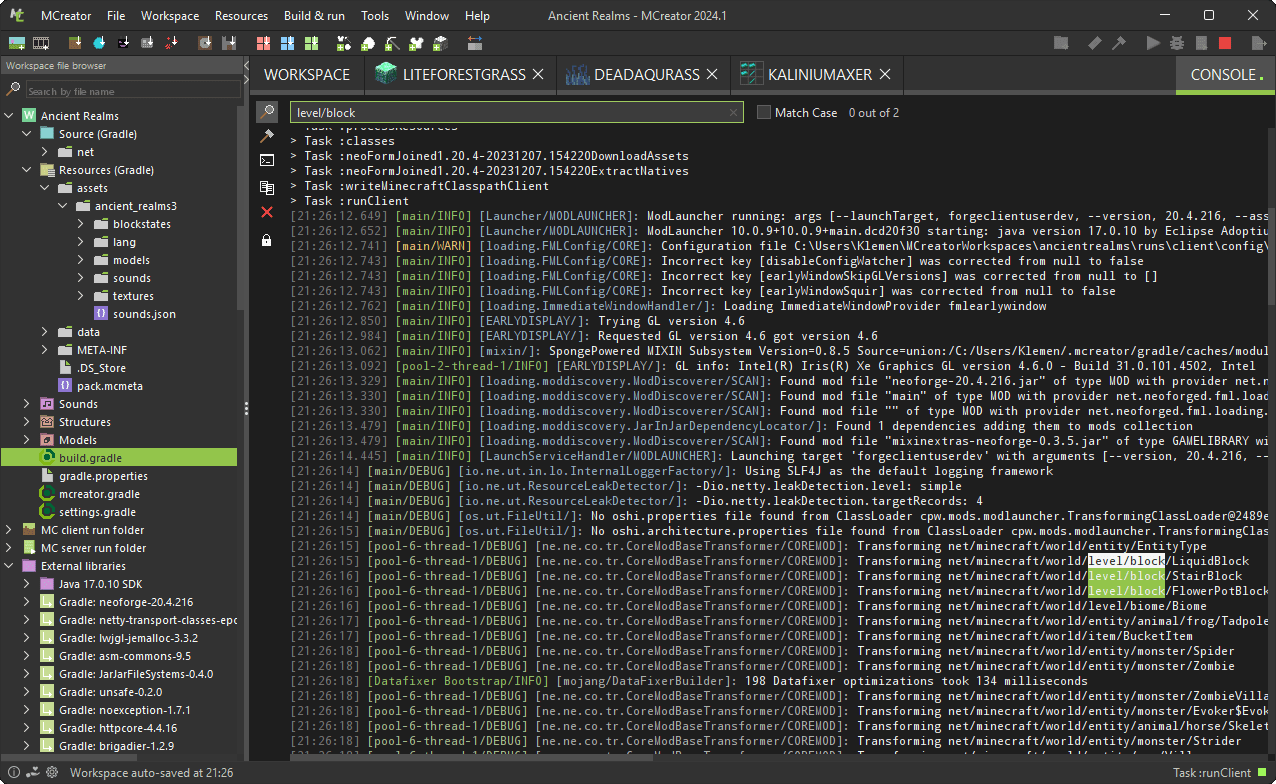Expand the data folder arrow
This screenshot has width=1276, height=784.
(45, 332)
